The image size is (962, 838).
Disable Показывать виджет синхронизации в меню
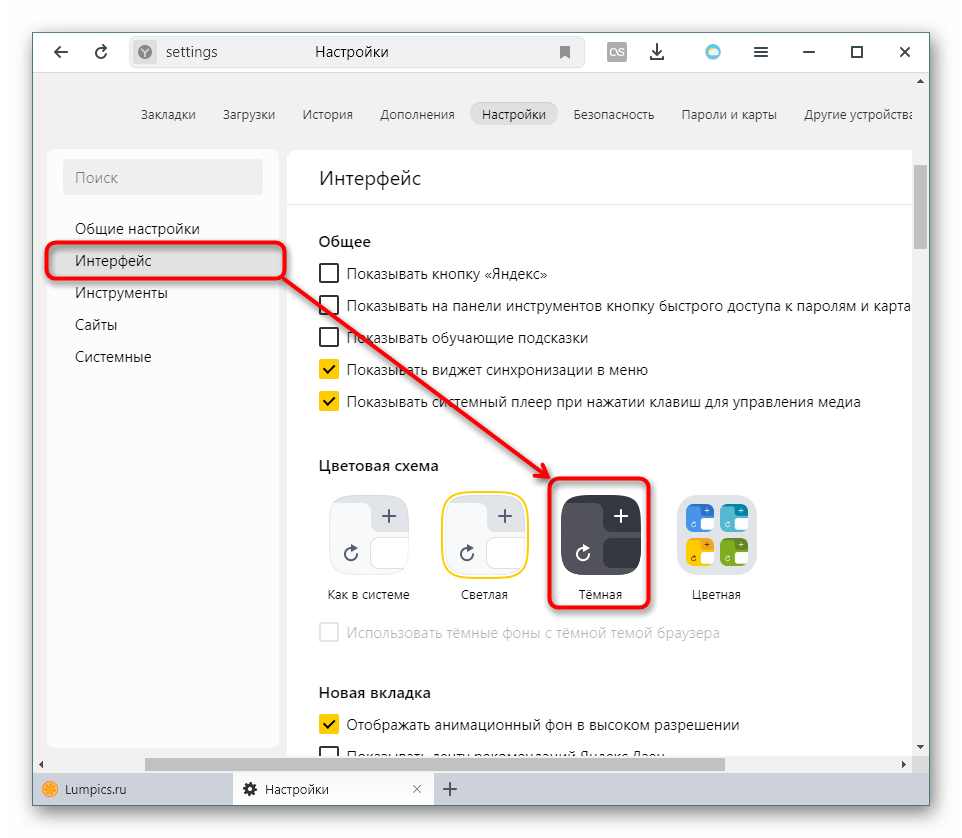tap(329, 369)
